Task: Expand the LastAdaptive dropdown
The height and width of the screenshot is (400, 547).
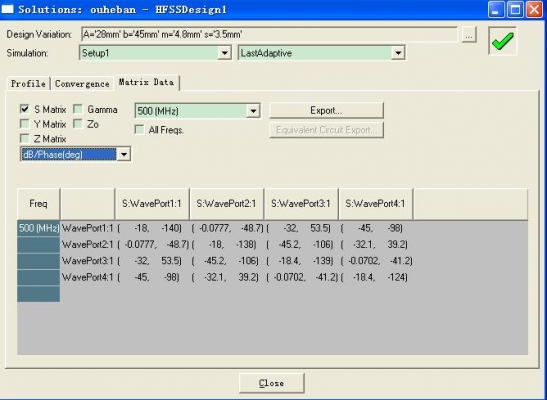Action: coord(398,53)
